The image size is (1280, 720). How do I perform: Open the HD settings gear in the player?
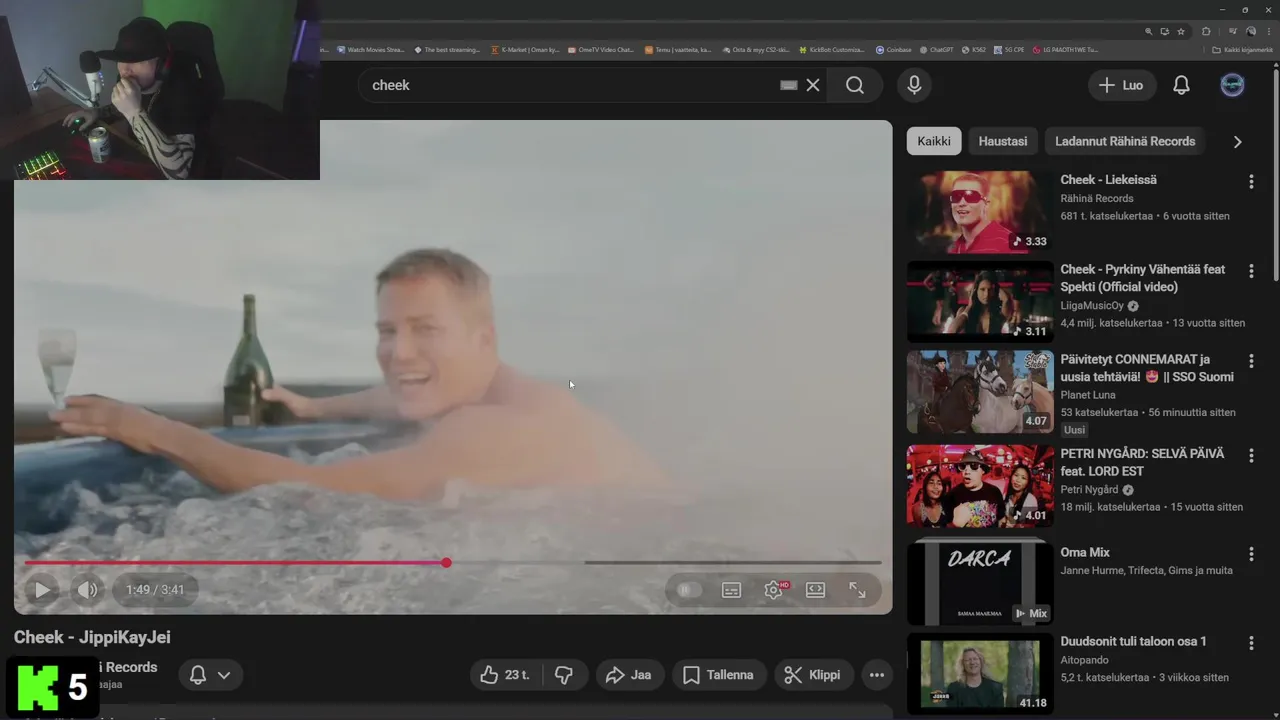(774, 590)
